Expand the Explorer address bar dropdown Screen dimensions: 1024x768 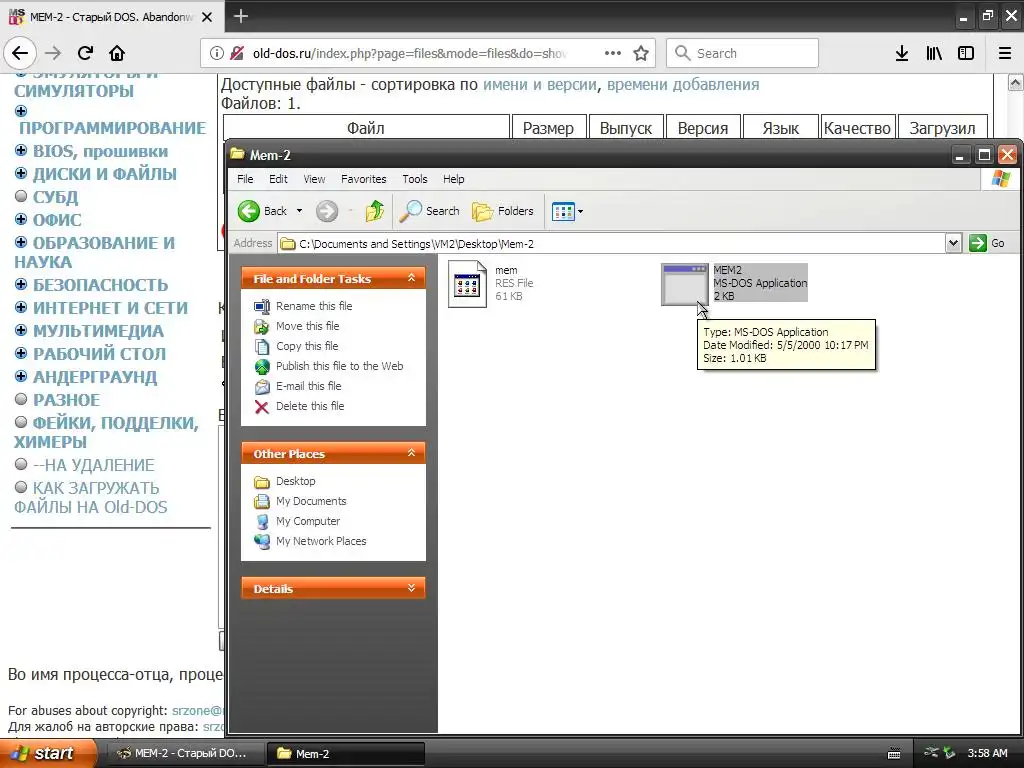(953, 243)
